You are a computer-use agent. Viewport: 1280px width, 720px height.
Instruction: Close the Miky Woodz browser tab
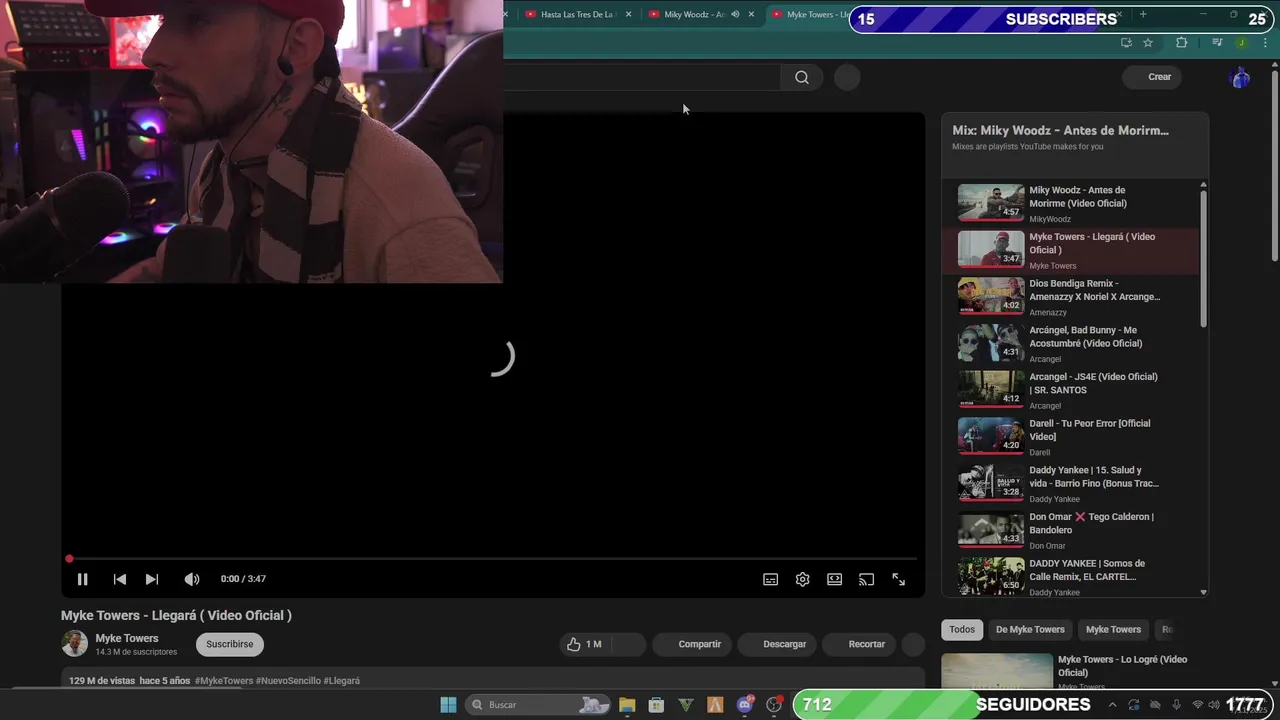click(751, 15)
